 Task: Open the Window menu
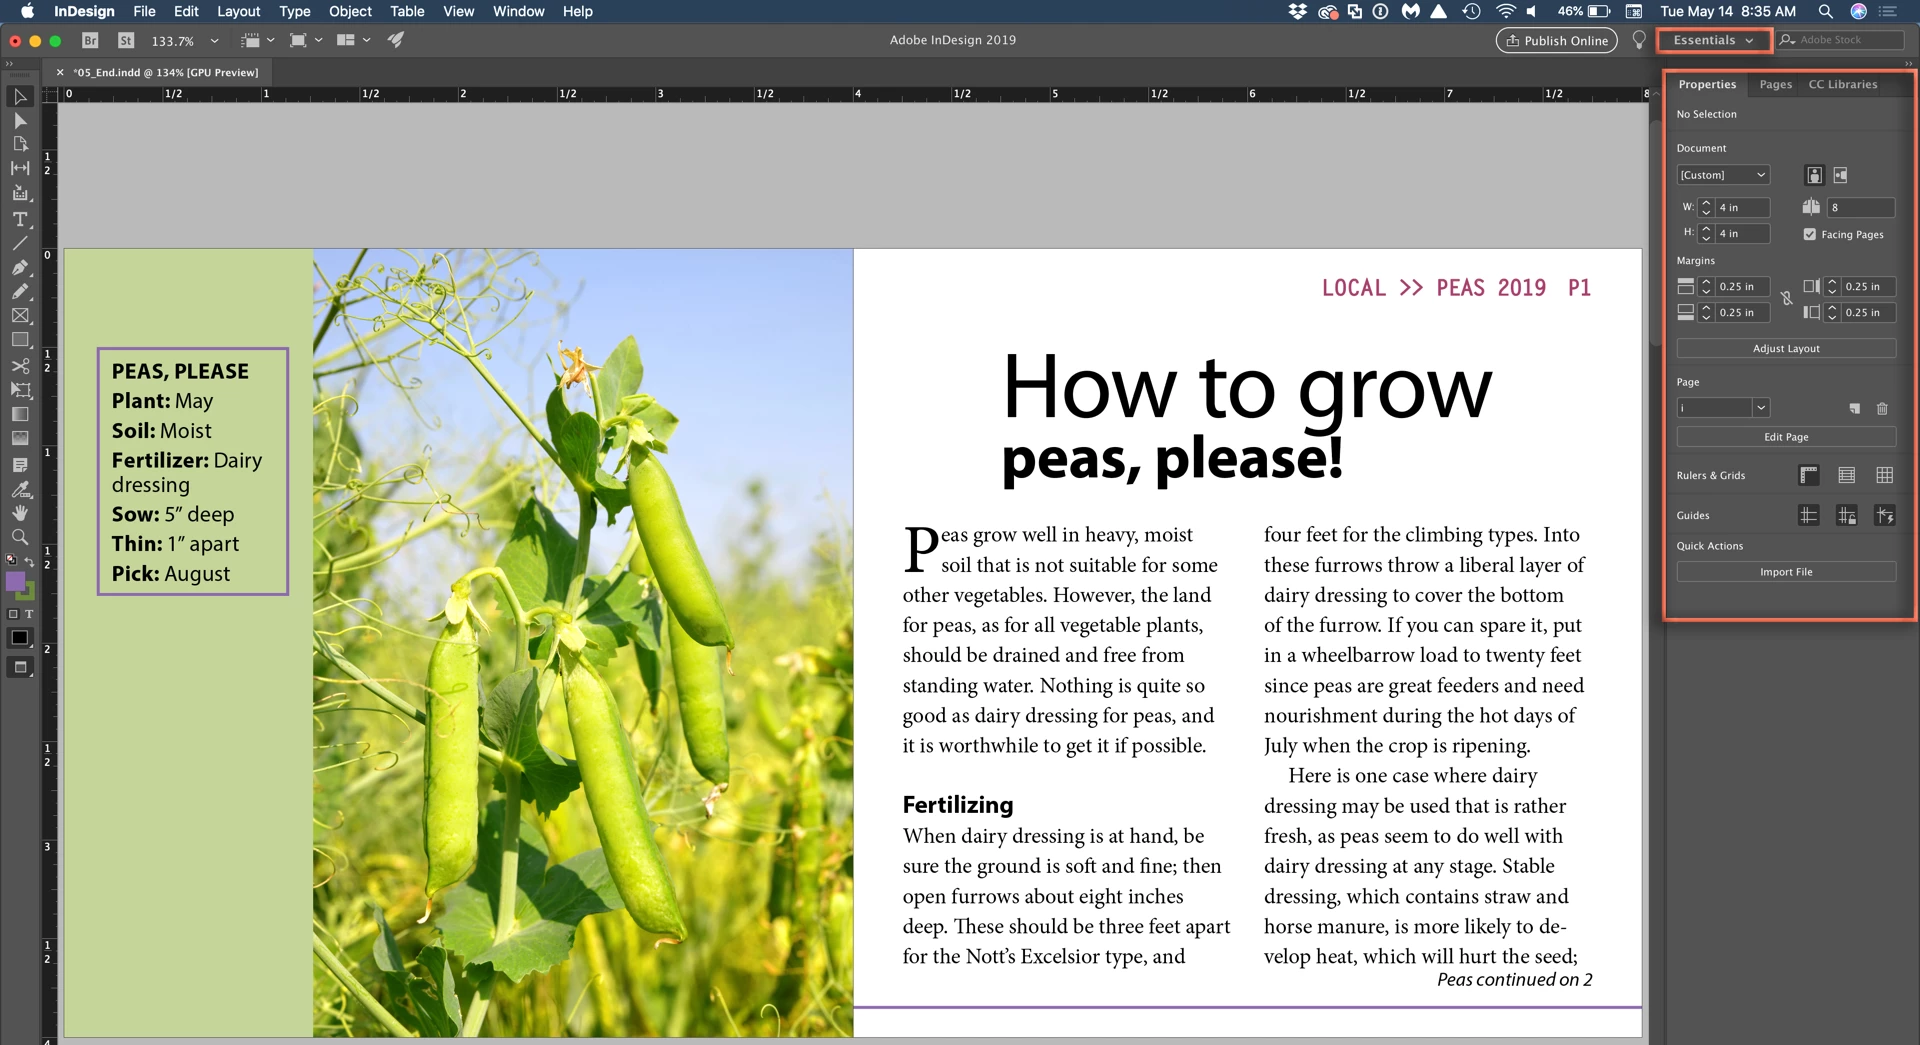click(518, 11)
